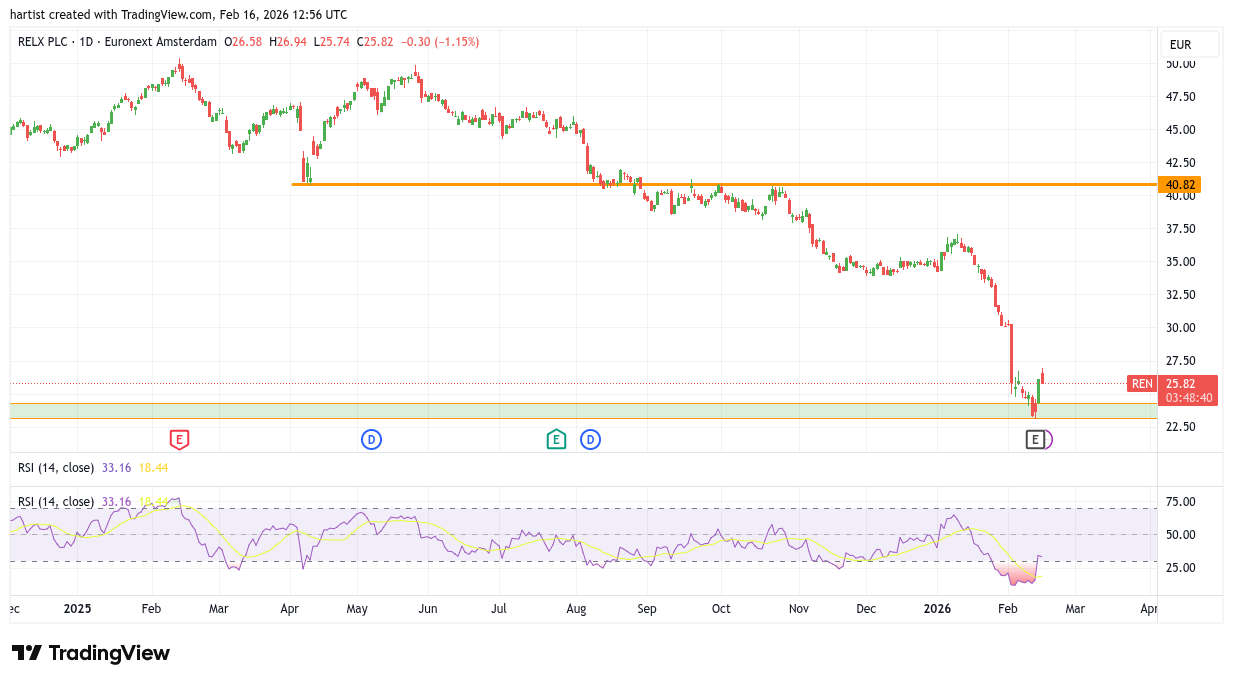Screen dimensions: 1233x683
Task: Click the TradingView logo at the bottom
Action: point(91,653)
